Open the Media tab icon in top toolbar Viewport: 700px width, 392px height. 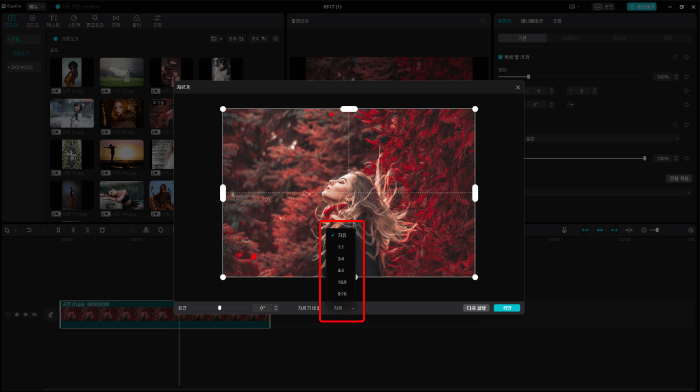pos(12,21)
